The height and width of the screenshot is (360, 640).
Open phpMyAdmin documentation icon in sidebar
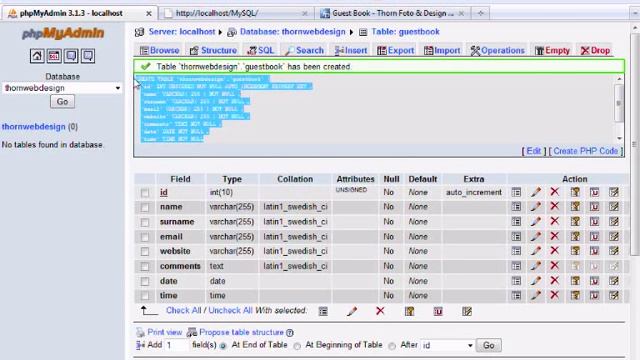pyautogui.click(x=71, y=56)
